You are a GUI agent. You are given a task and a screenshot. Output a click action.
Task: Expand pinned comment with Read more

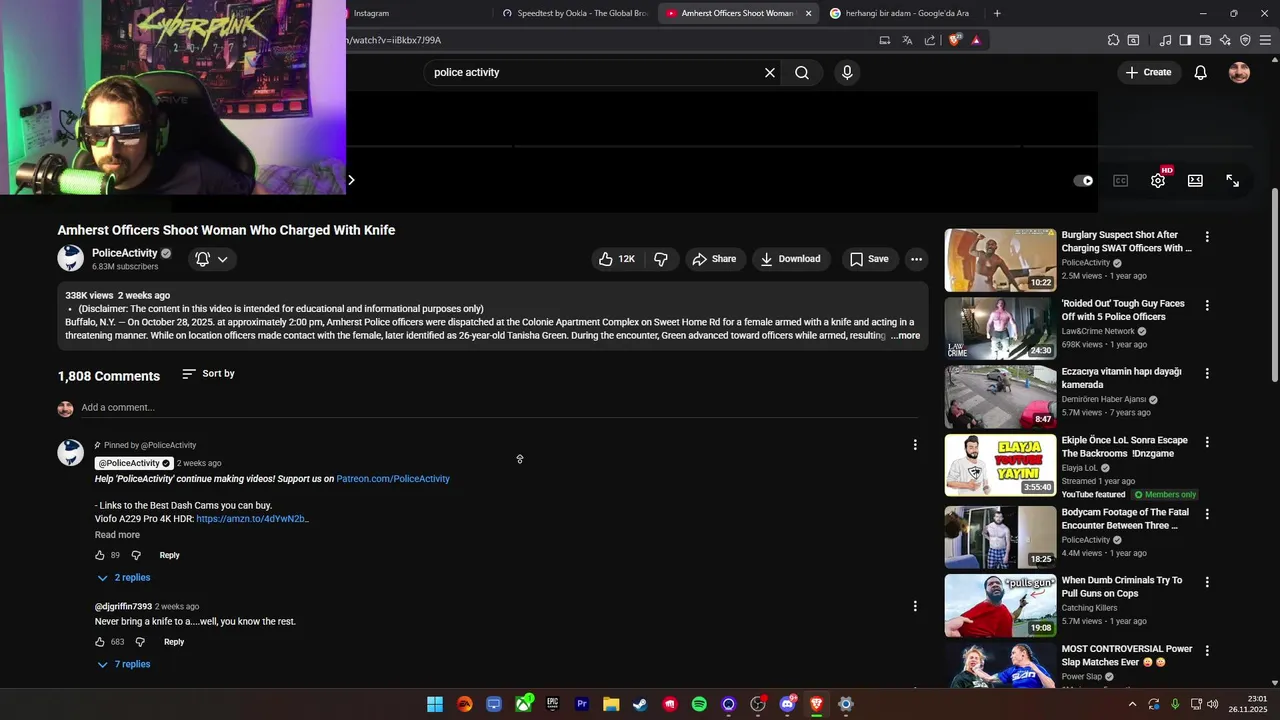pyautogui.click(x=117, y=535)
